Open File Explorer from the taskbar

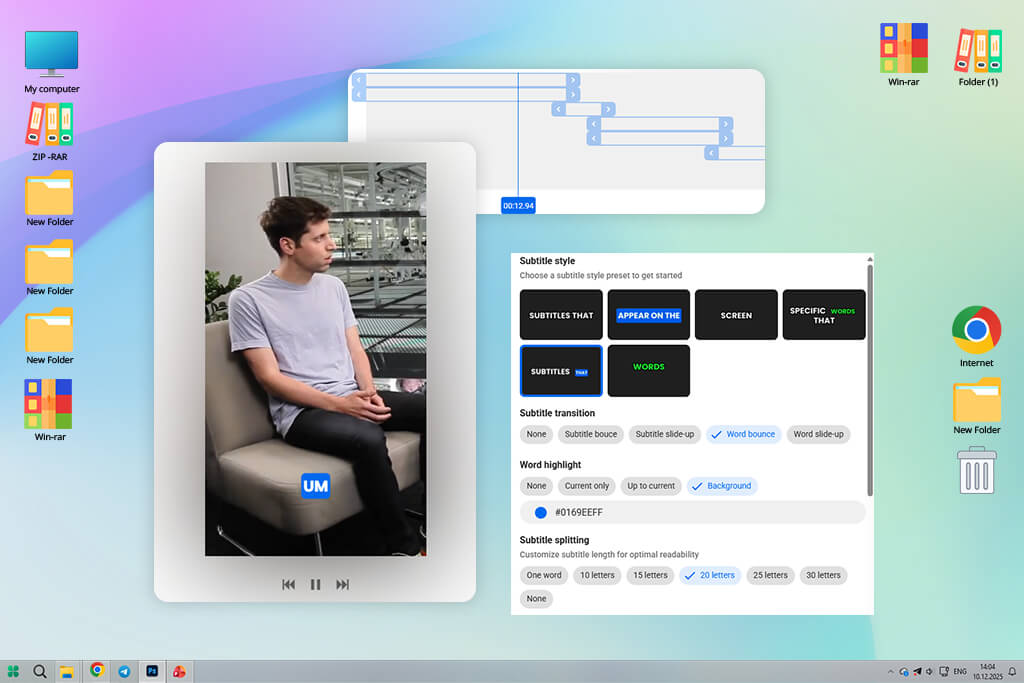67,672
